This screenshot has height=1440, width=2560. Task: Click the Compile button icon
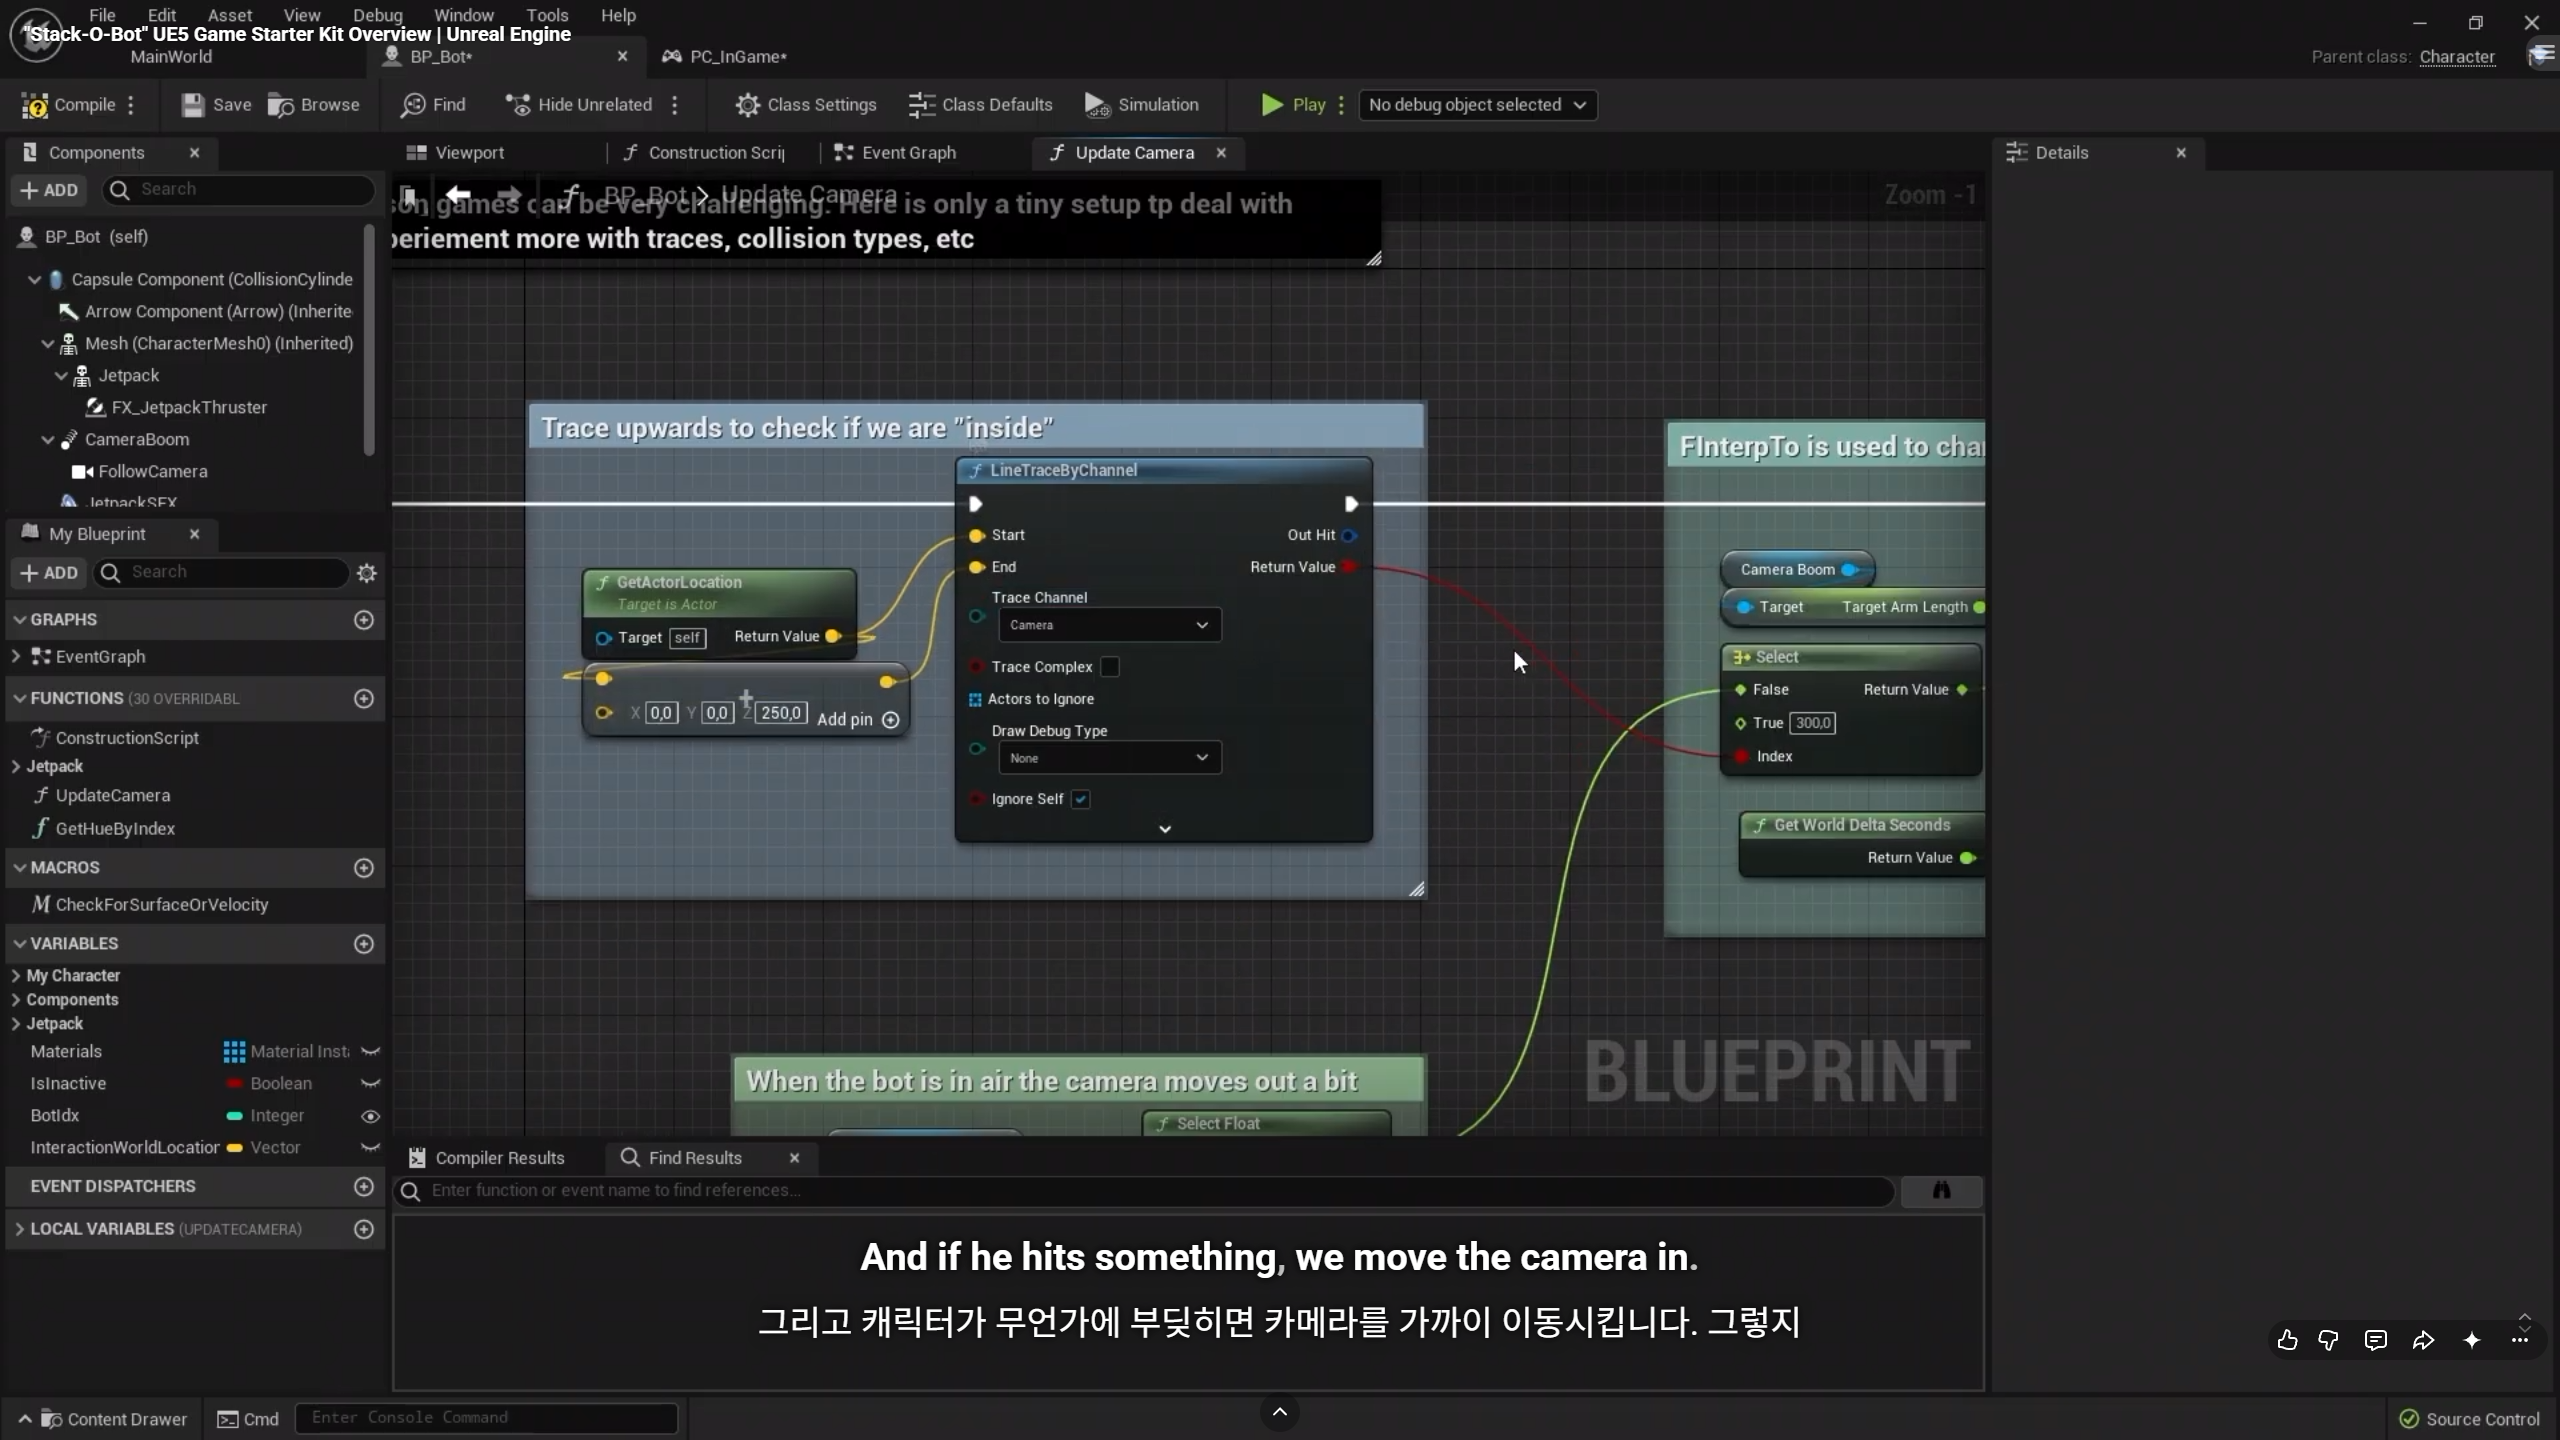click(36, 105)
